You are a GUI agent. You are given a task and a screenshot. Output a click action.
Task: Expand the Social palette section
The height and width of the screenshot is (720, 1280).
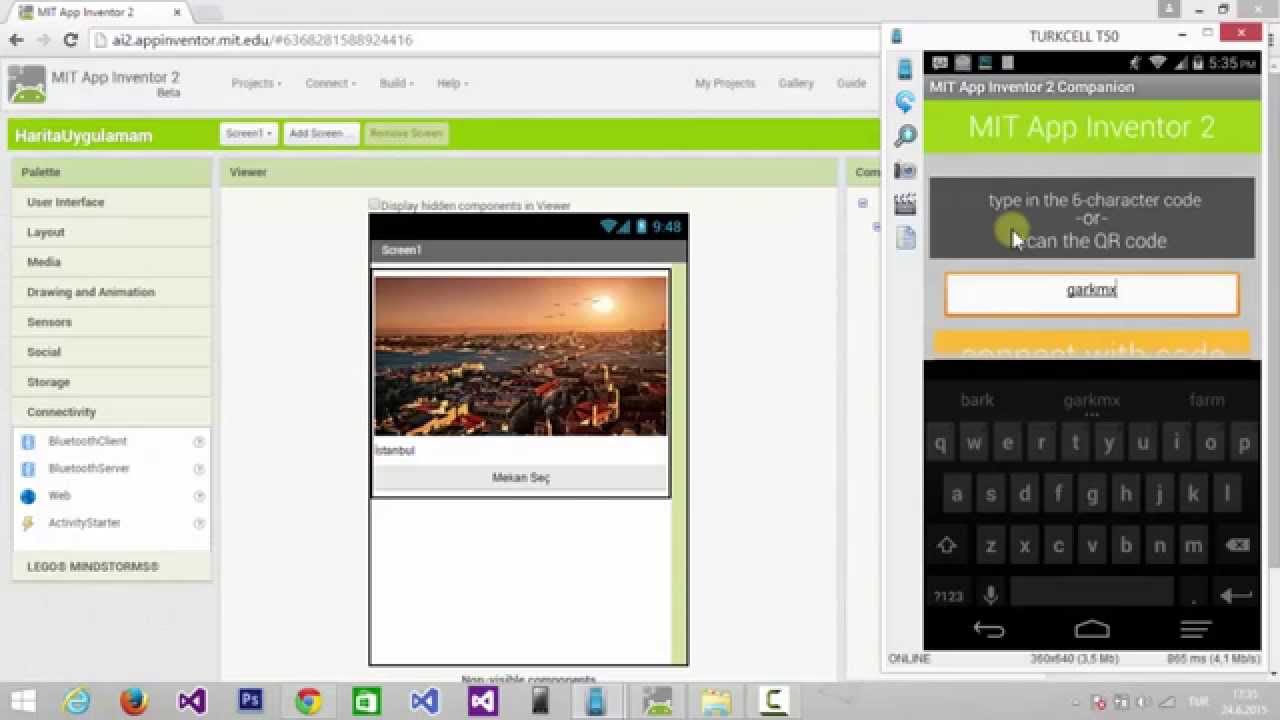tap(112, 352)
